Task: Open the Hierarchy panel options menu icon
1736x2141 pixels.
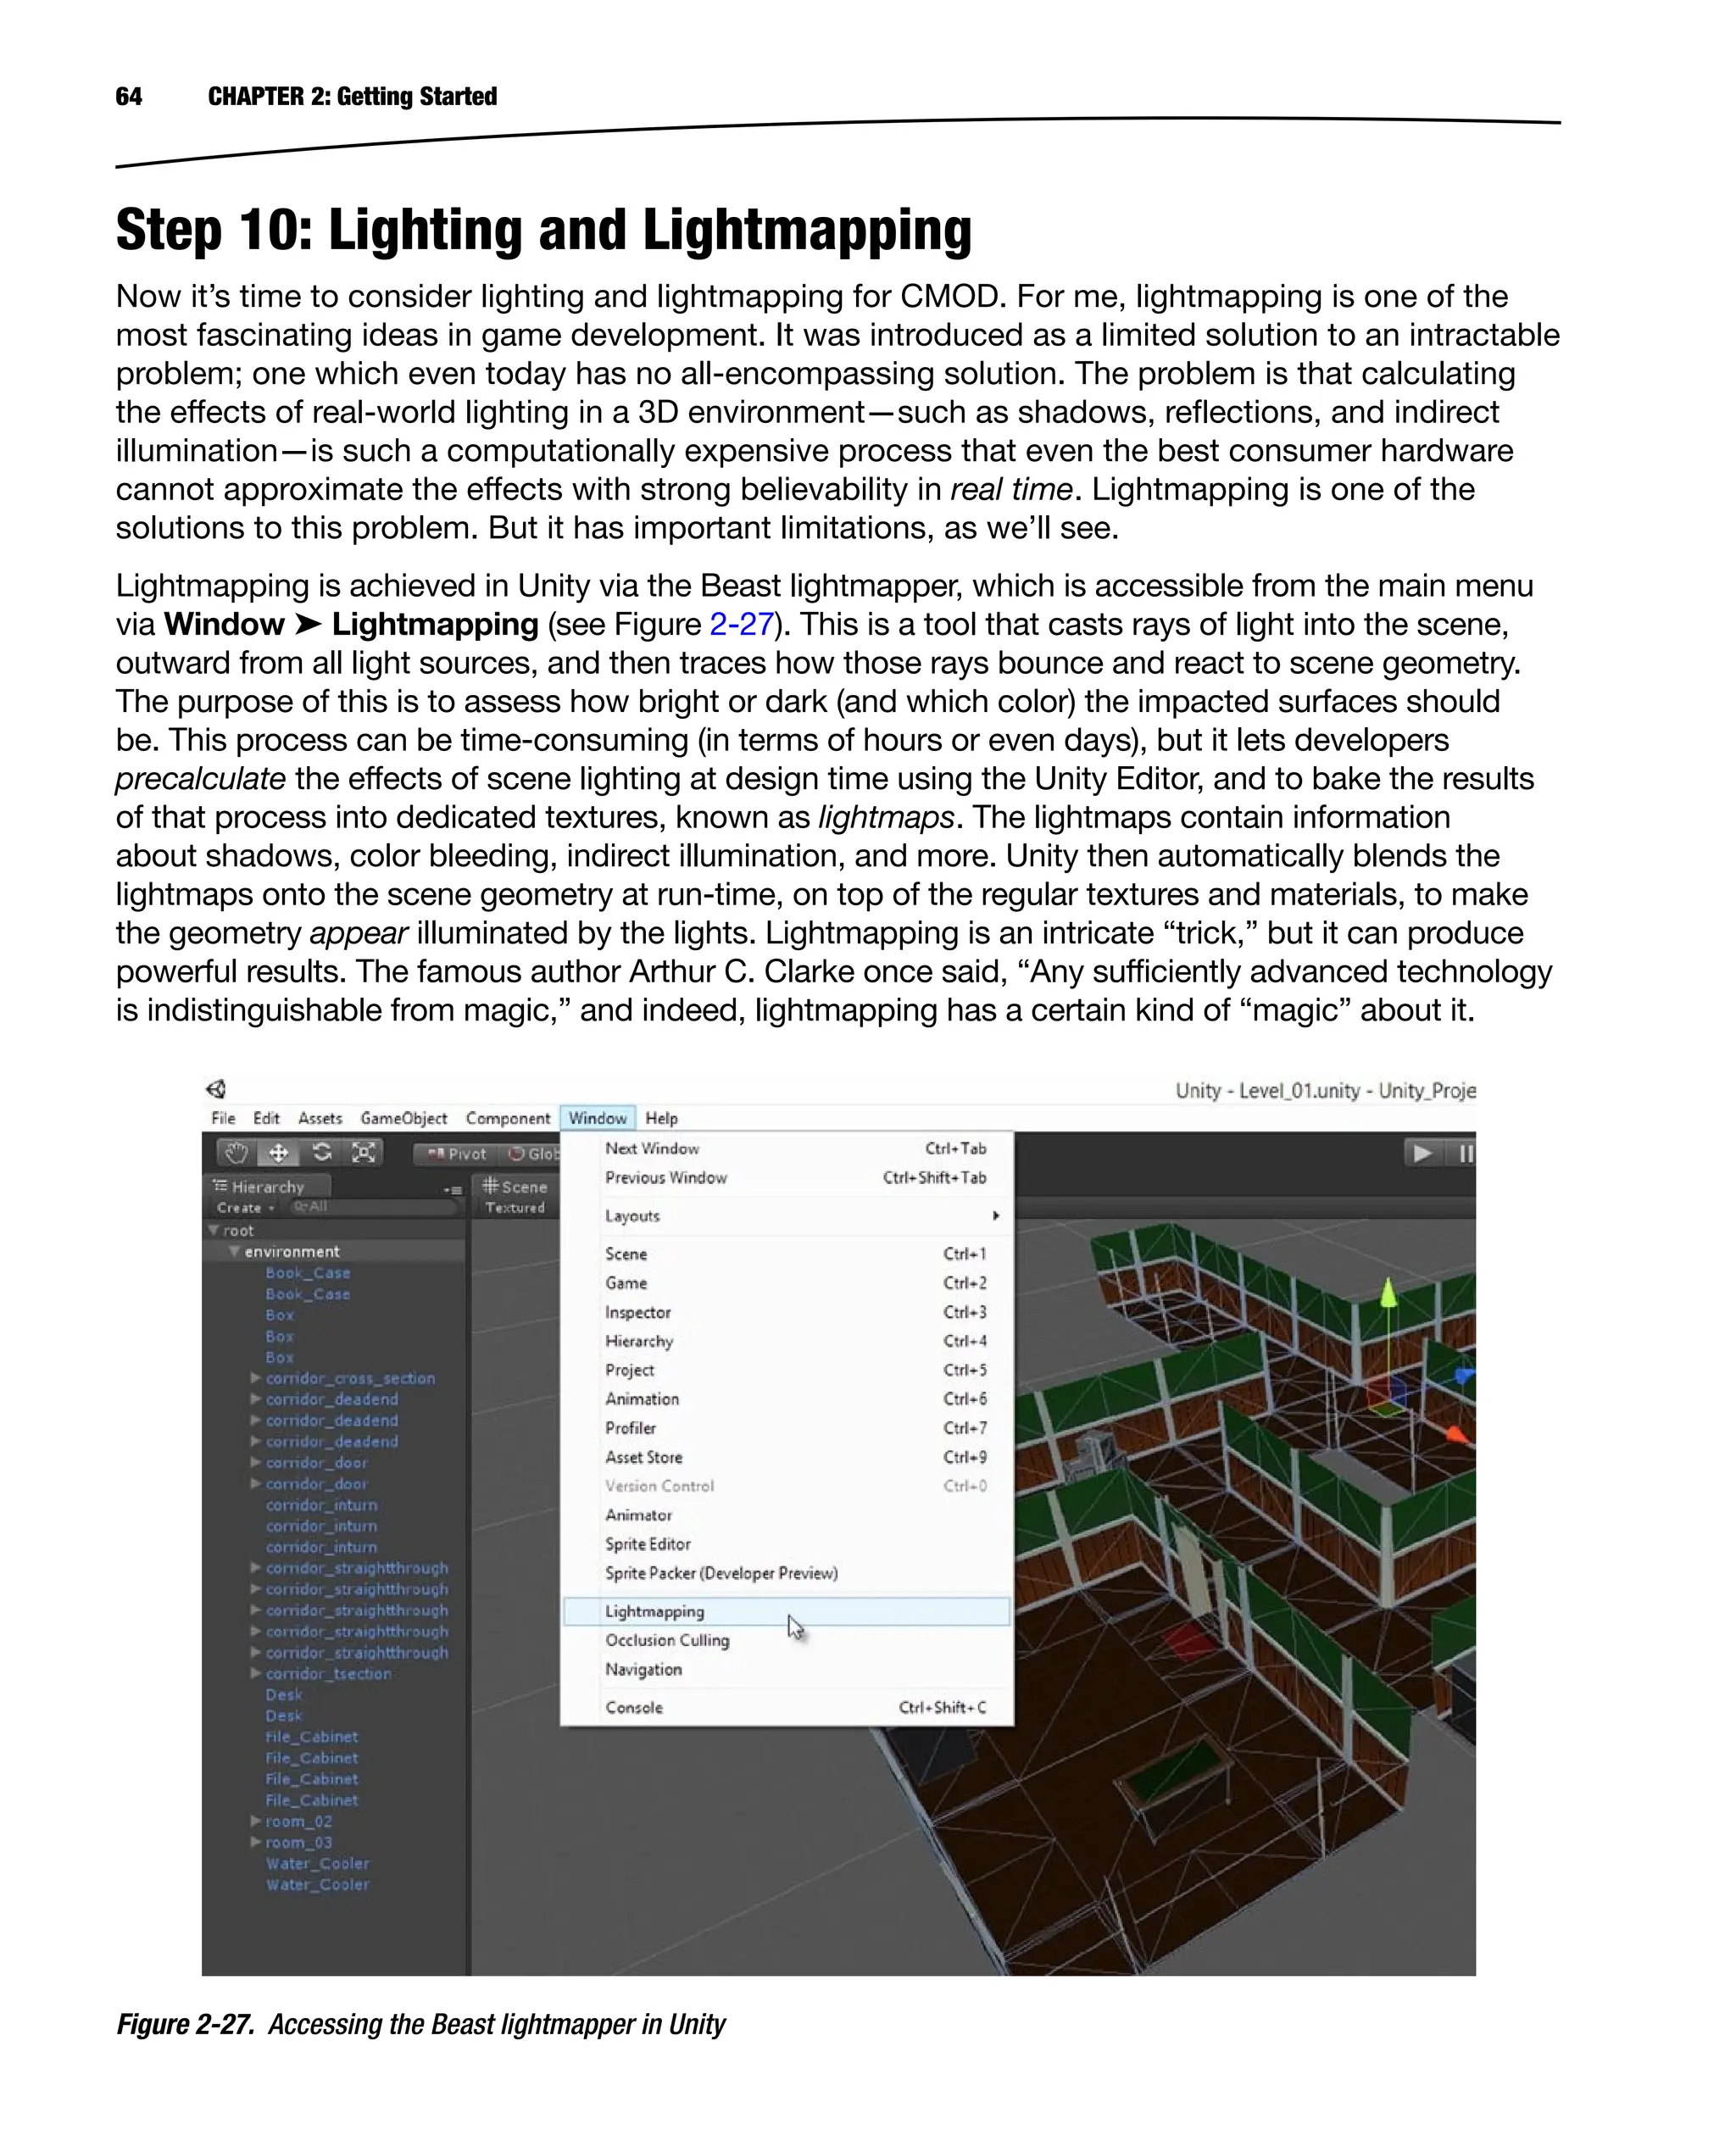Action: point(453,1189)
